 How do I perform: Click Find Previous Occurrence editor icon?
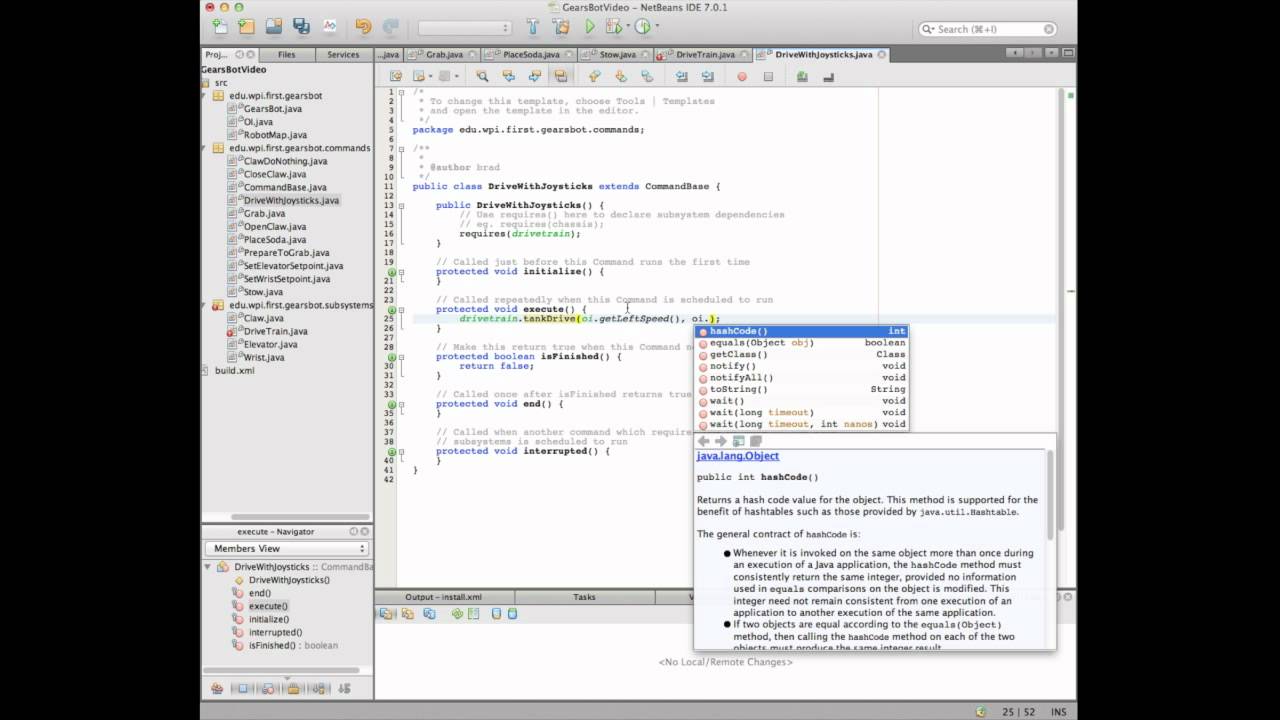(508, 76)
